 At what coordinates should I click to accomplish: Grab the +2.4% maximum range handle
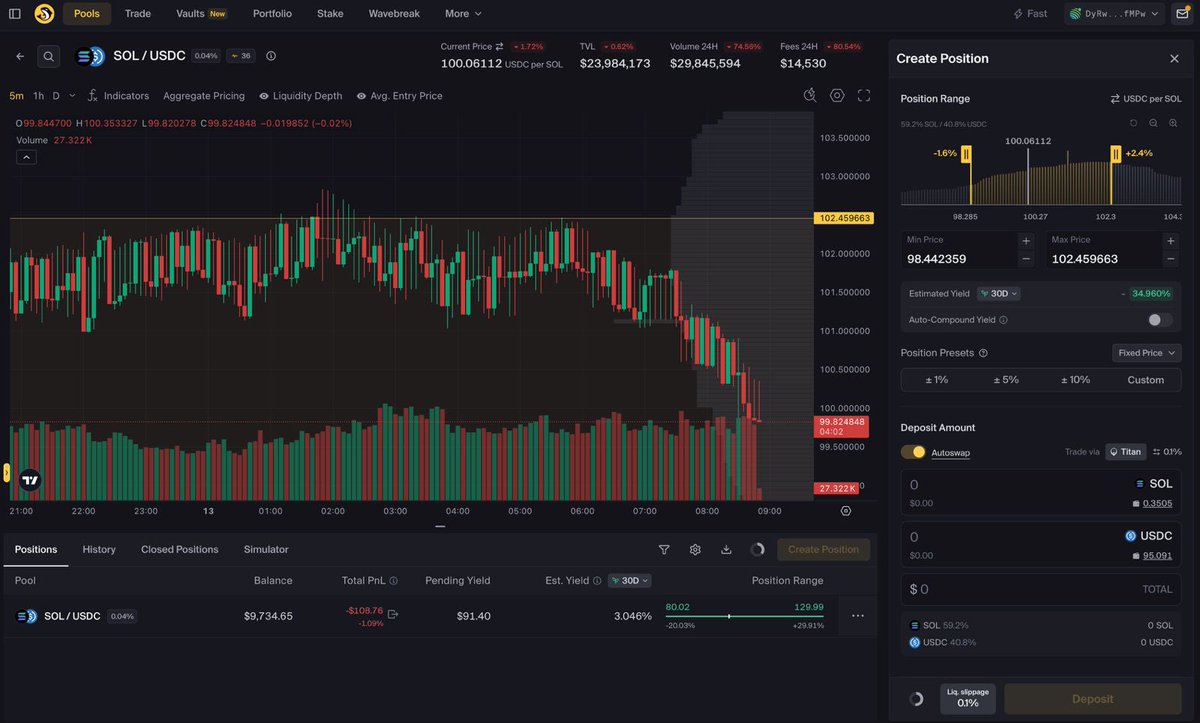1115,154
